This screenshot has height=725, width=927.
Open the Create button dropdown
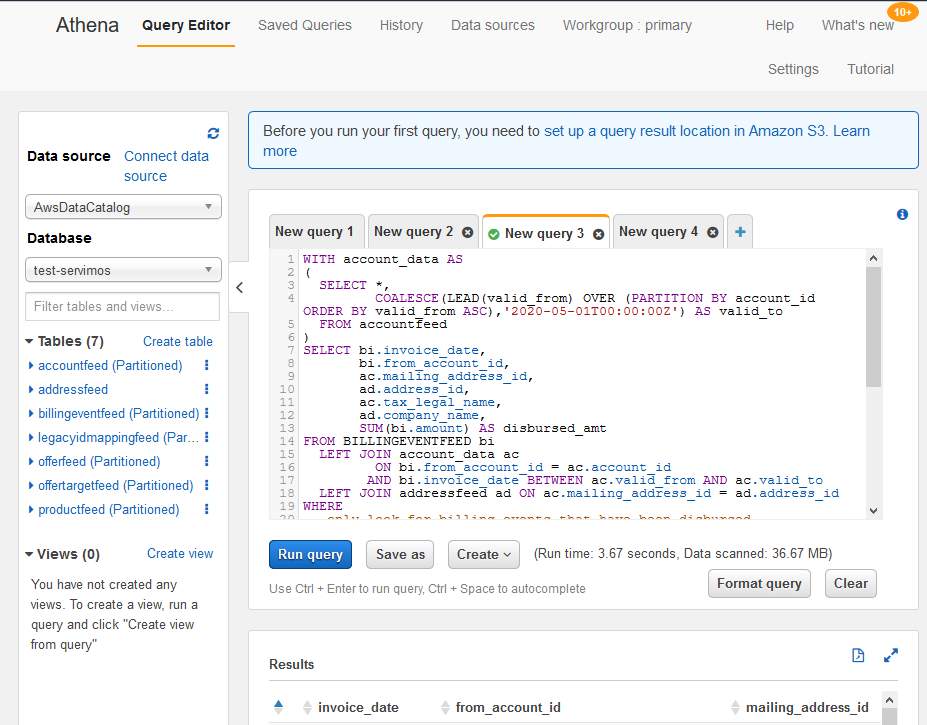tap(483, 554)
